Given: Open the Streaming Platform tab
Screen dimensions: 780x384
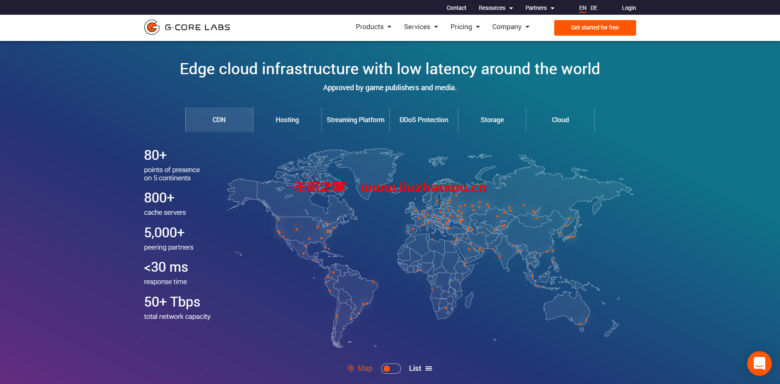Looking at the screenshot, I should [356, 120].
